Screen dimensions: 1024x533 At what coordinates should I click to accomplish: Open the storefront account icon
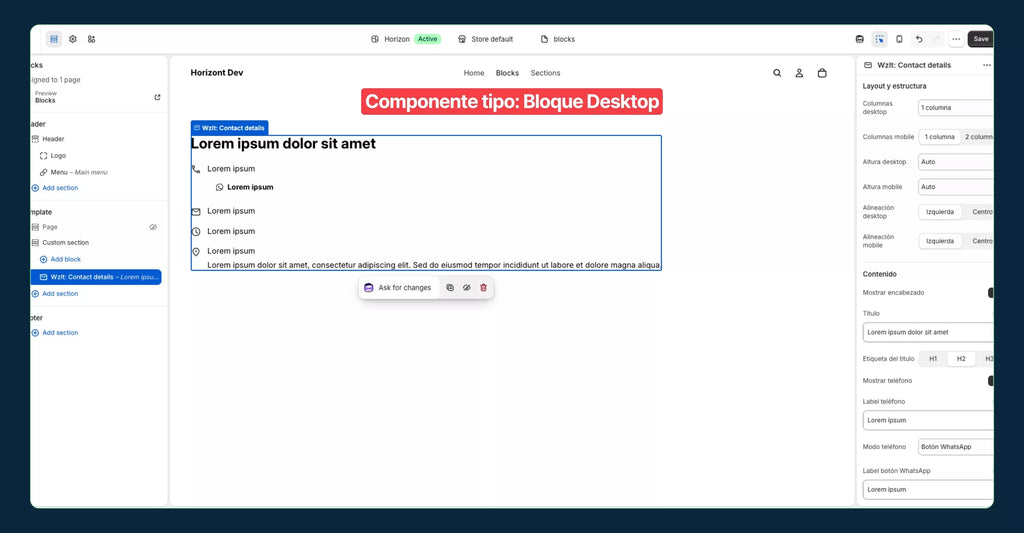799,73
